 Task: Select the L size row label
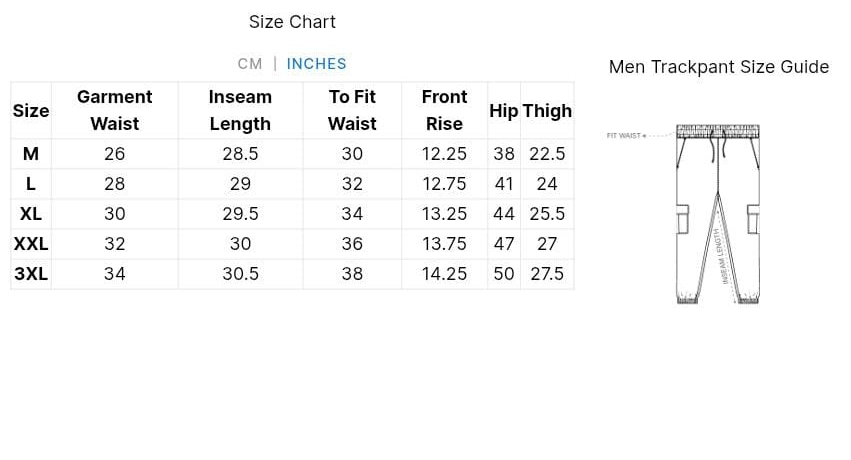(31, 184)
